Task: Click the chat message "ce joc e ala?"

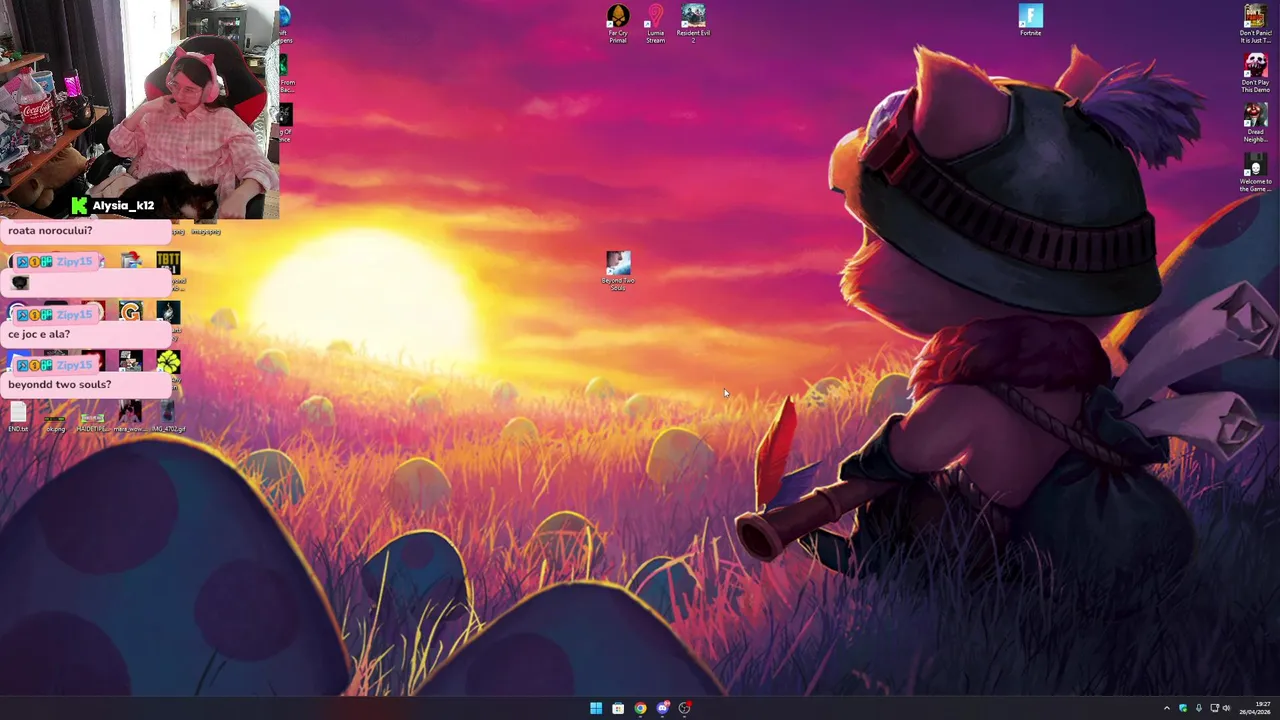Action: [39, 334]
